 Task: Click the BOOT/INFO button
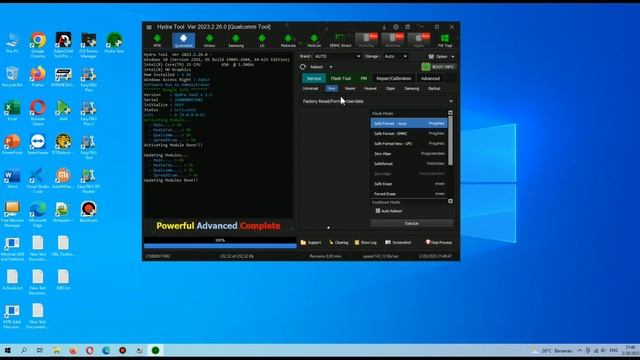click(x=438, y=67)
